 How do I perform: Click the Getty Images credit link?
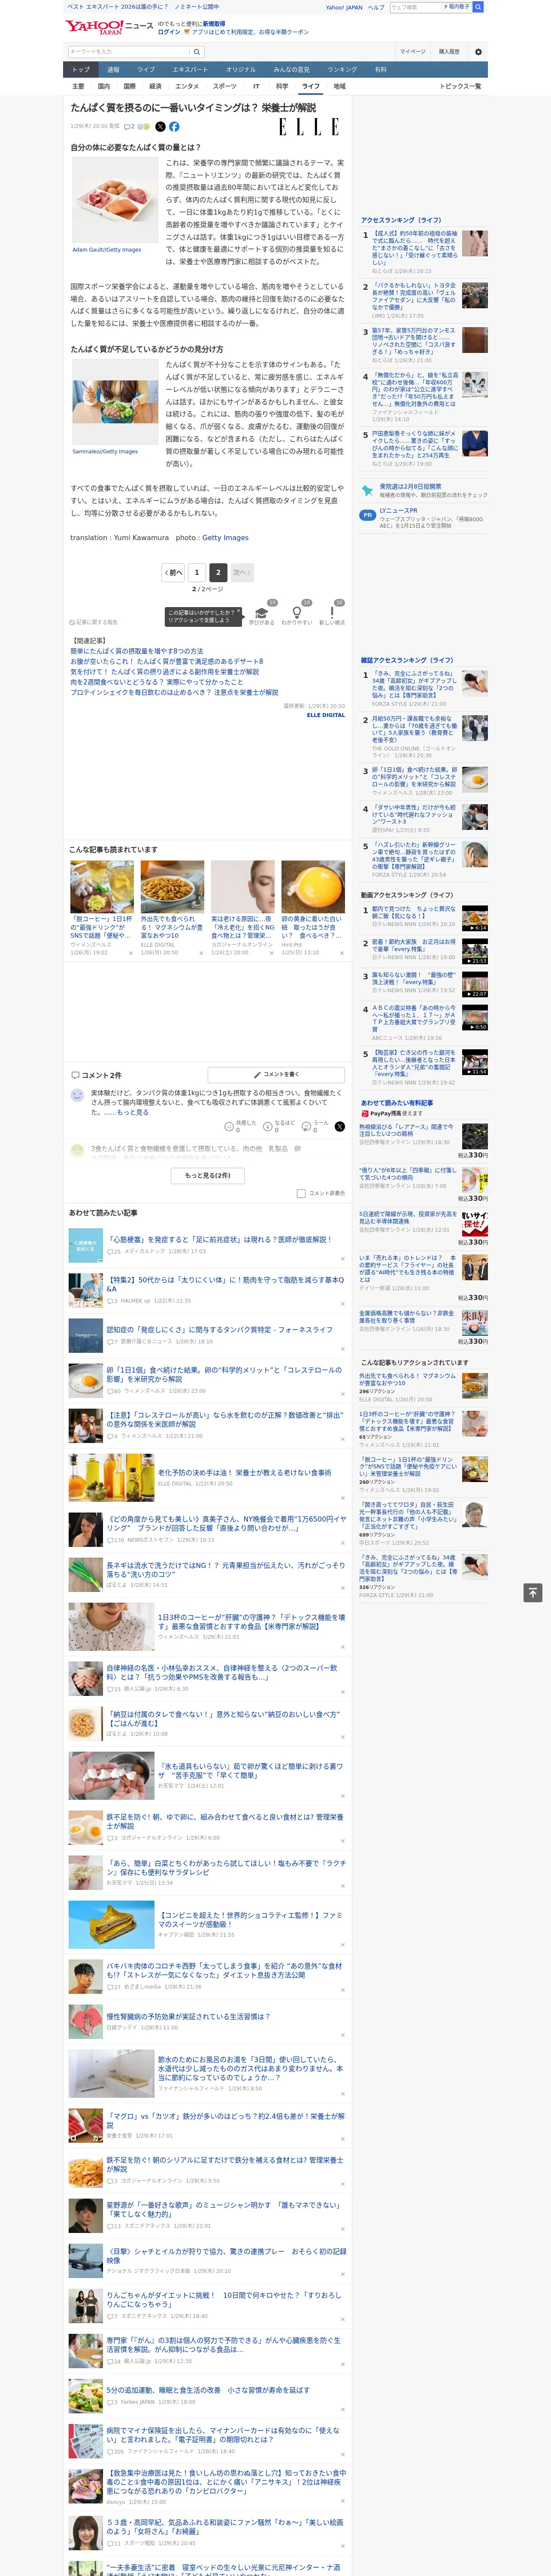point(225,538)
